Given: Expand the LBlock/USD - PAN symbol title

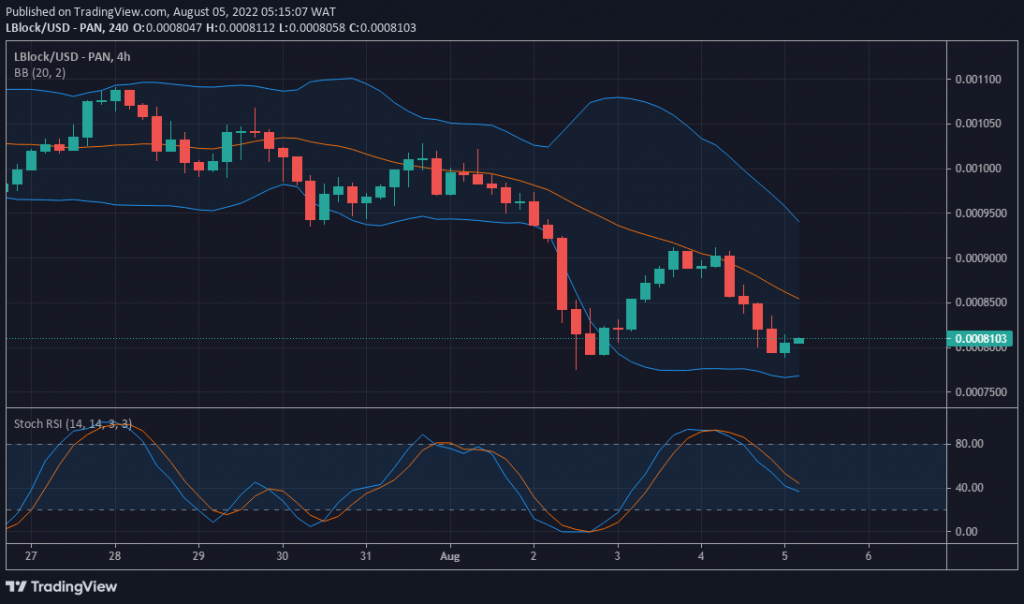Looking at the screenshot, I should pyautogui.click(x=60, y=57).
